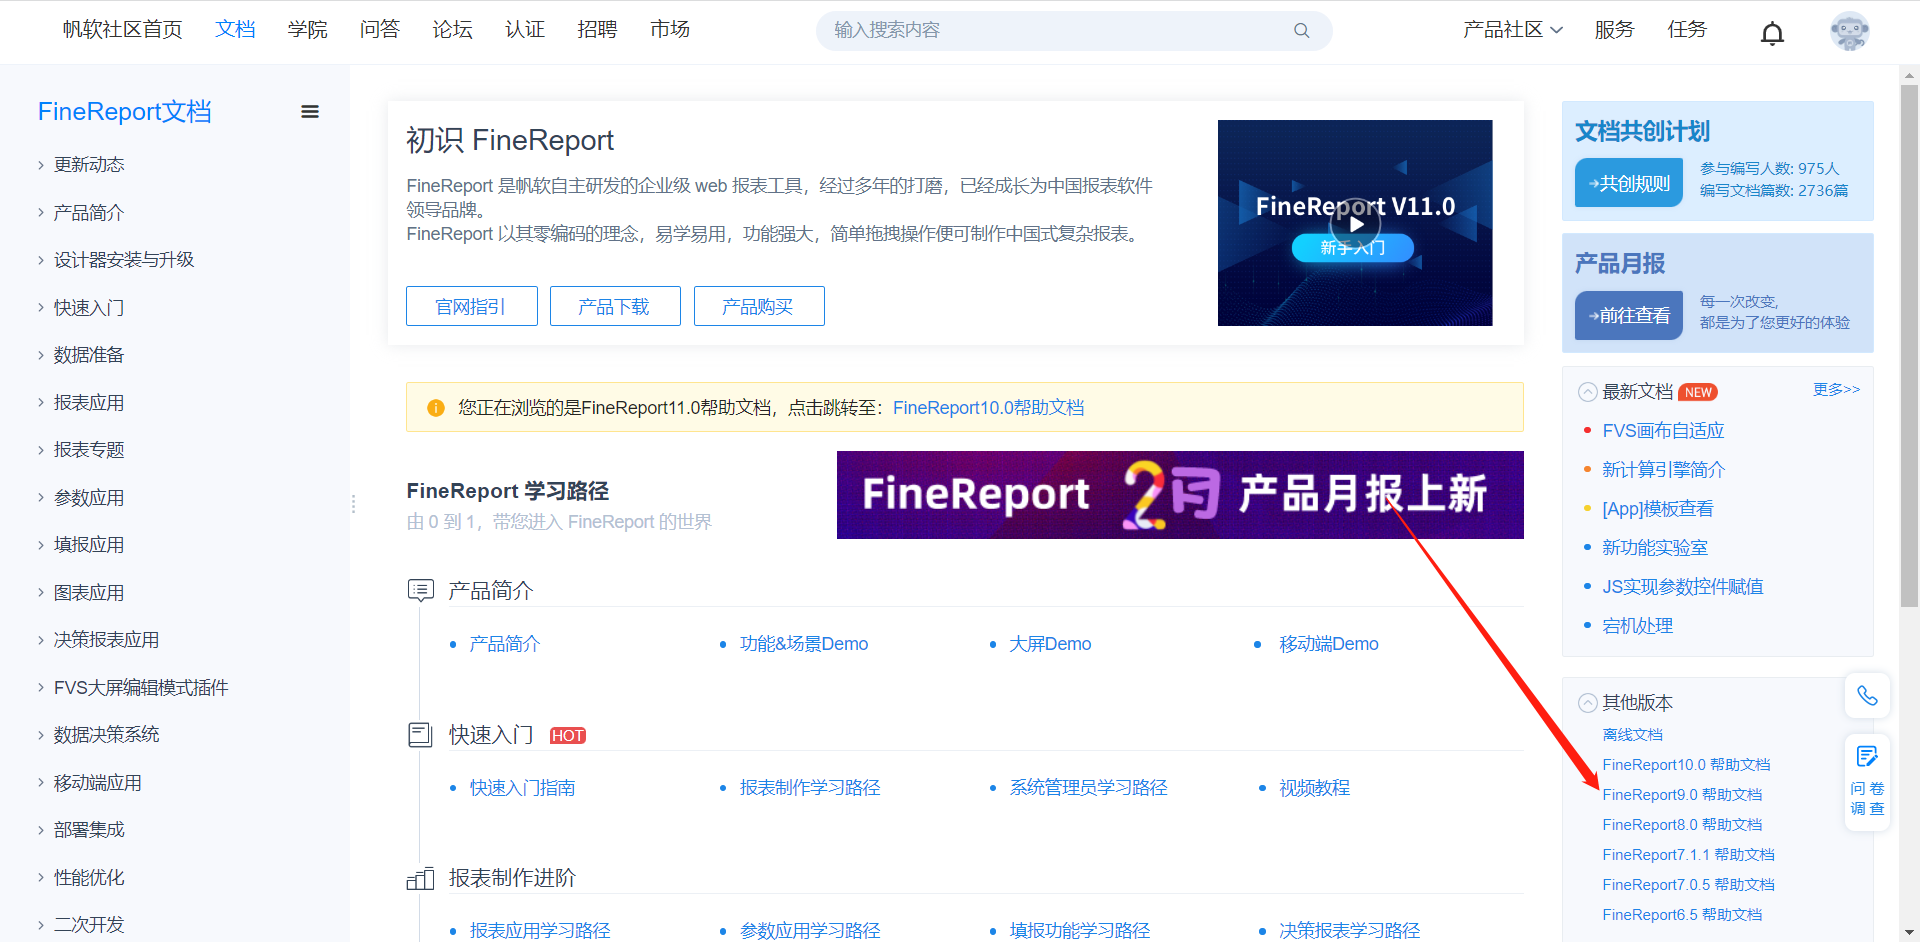The width and height of the screenshot is (1920, 942).
Task: Open the 功能&场景Demo link
Action: pos(804,644)
